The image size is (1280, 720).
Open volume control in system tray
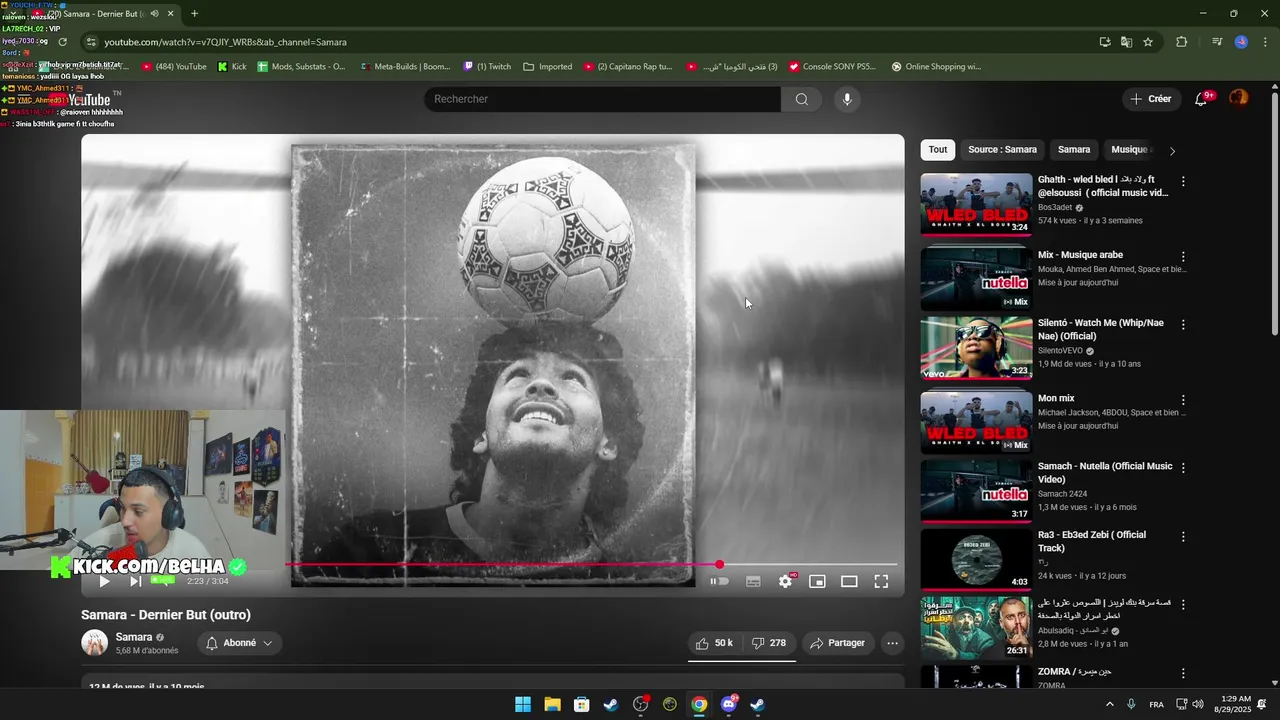click(1197, 705)
